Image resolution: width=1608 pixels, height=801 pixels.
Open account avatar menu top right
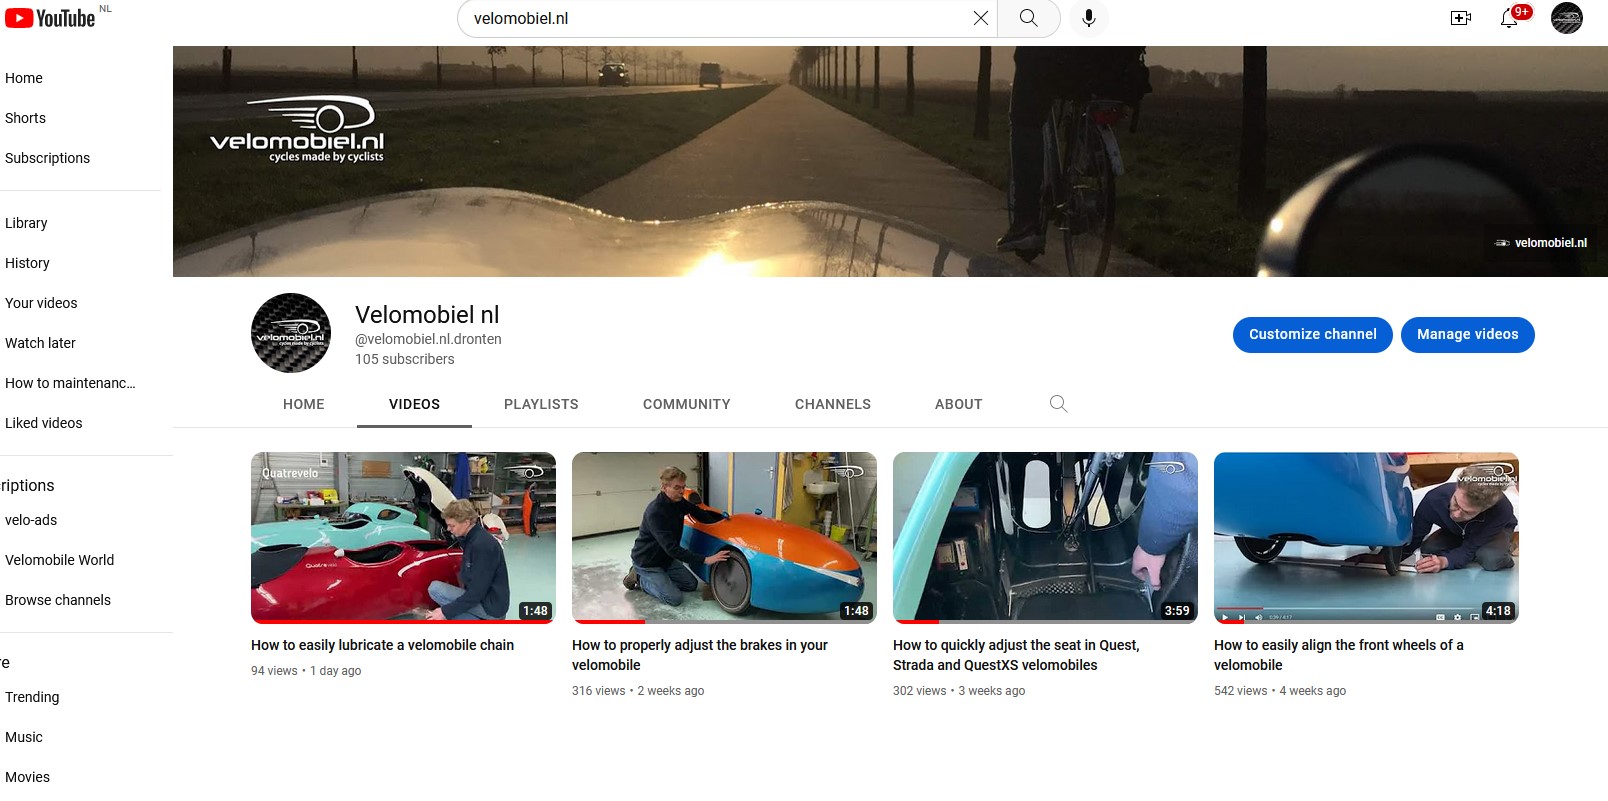click(1566, 18)
